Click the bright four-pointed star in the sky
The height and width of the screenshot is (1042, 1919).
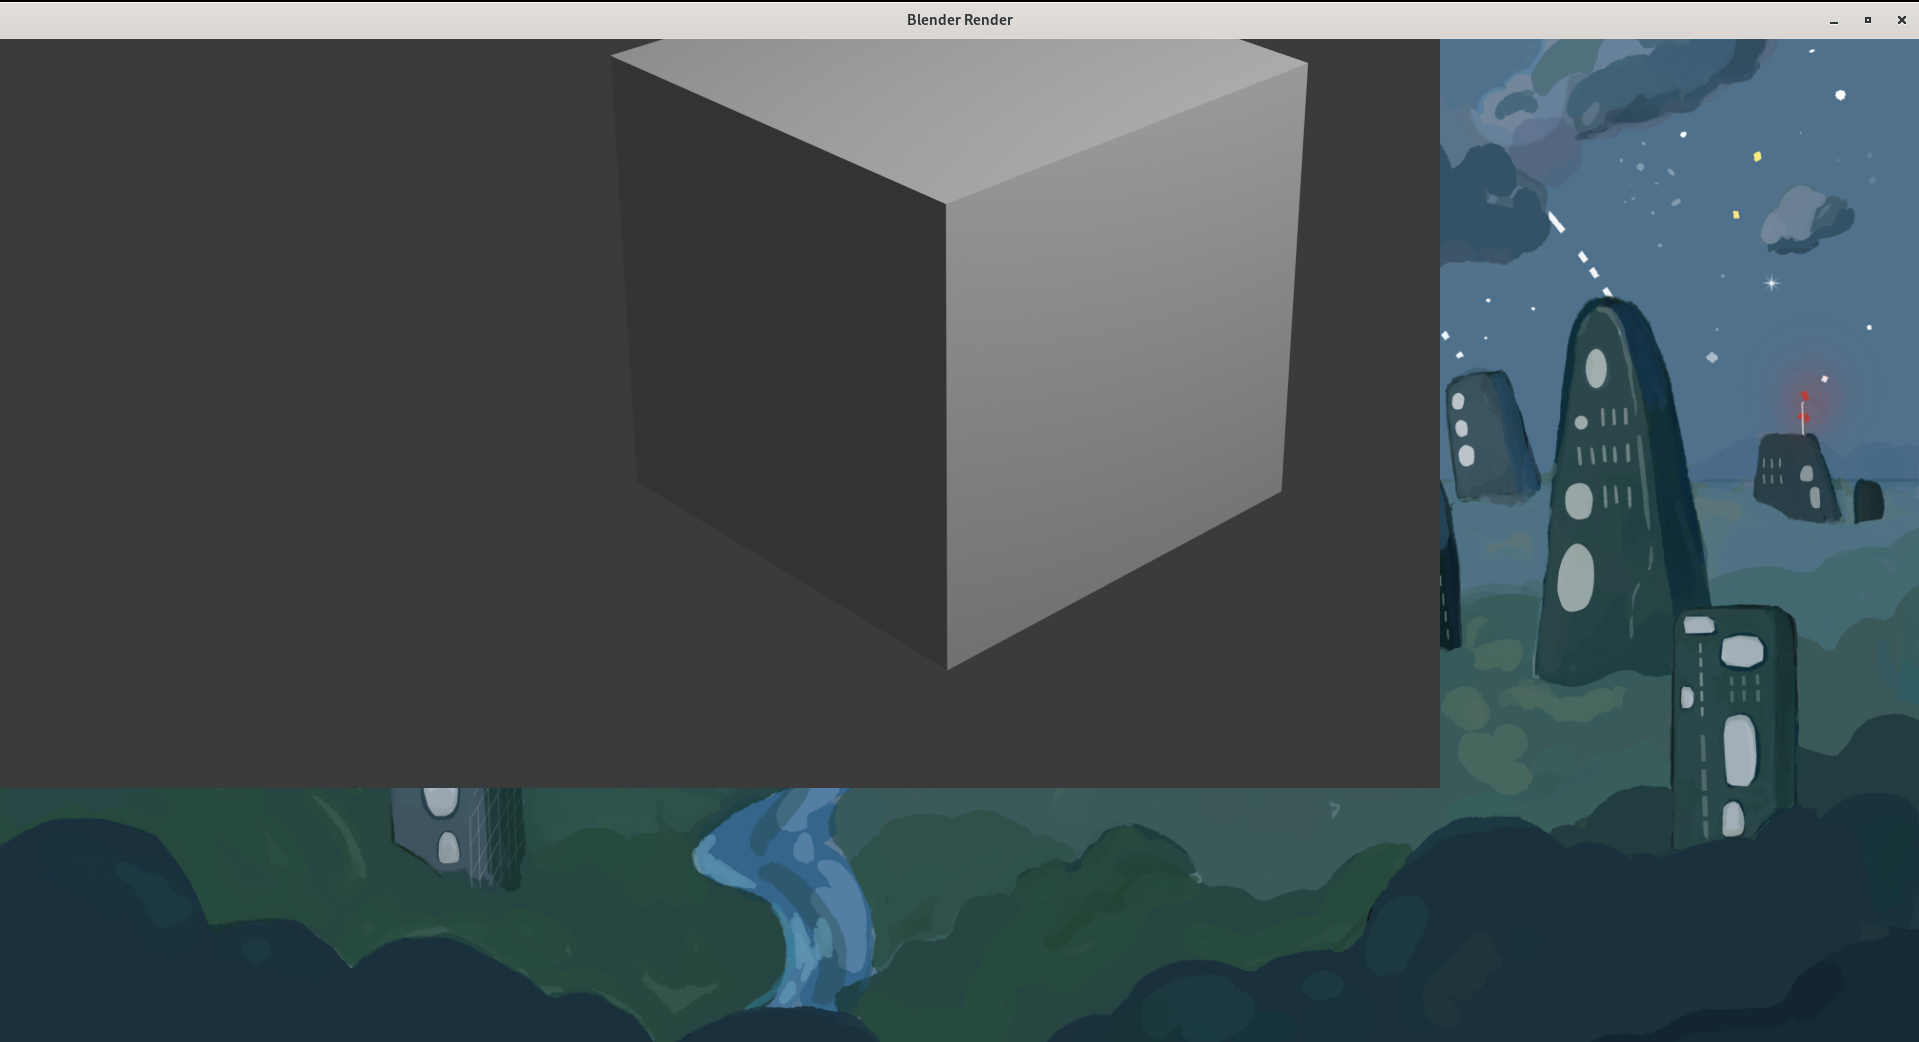[1771, 283]
